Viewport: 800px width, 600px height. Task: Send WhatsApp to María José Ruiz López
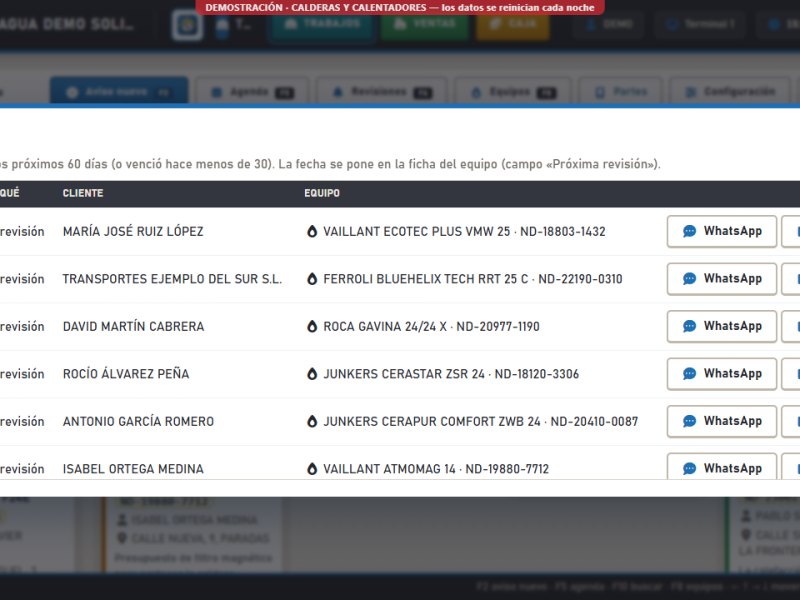(x=721, y=231)
